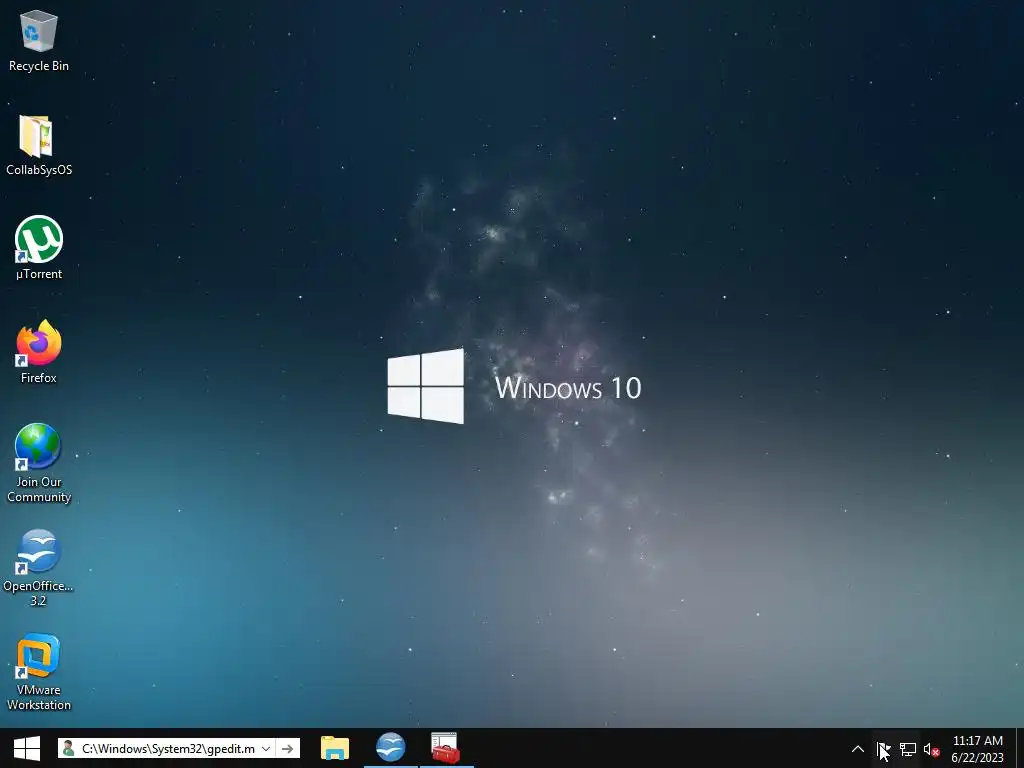Viewport: 1024px width, 768px height.
Task: Select the Firefox desktop shortcut
Action: [x=39, y=352]
